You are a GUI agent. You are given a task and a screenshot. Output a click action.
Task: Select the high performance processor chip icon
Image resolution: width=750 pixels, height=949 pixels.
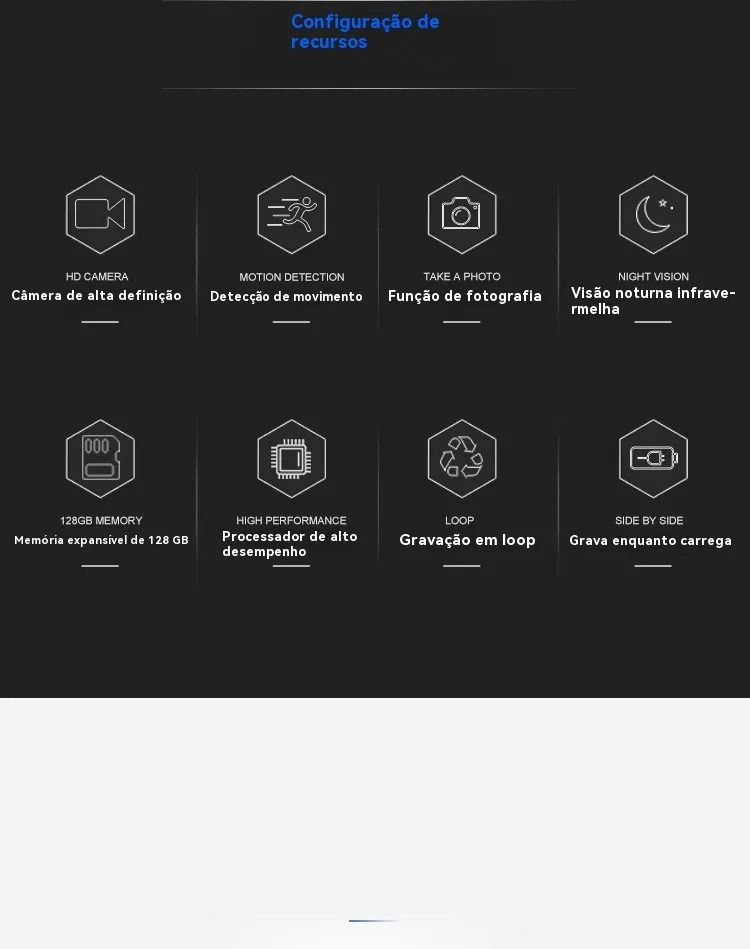click(x=291, y=458)
